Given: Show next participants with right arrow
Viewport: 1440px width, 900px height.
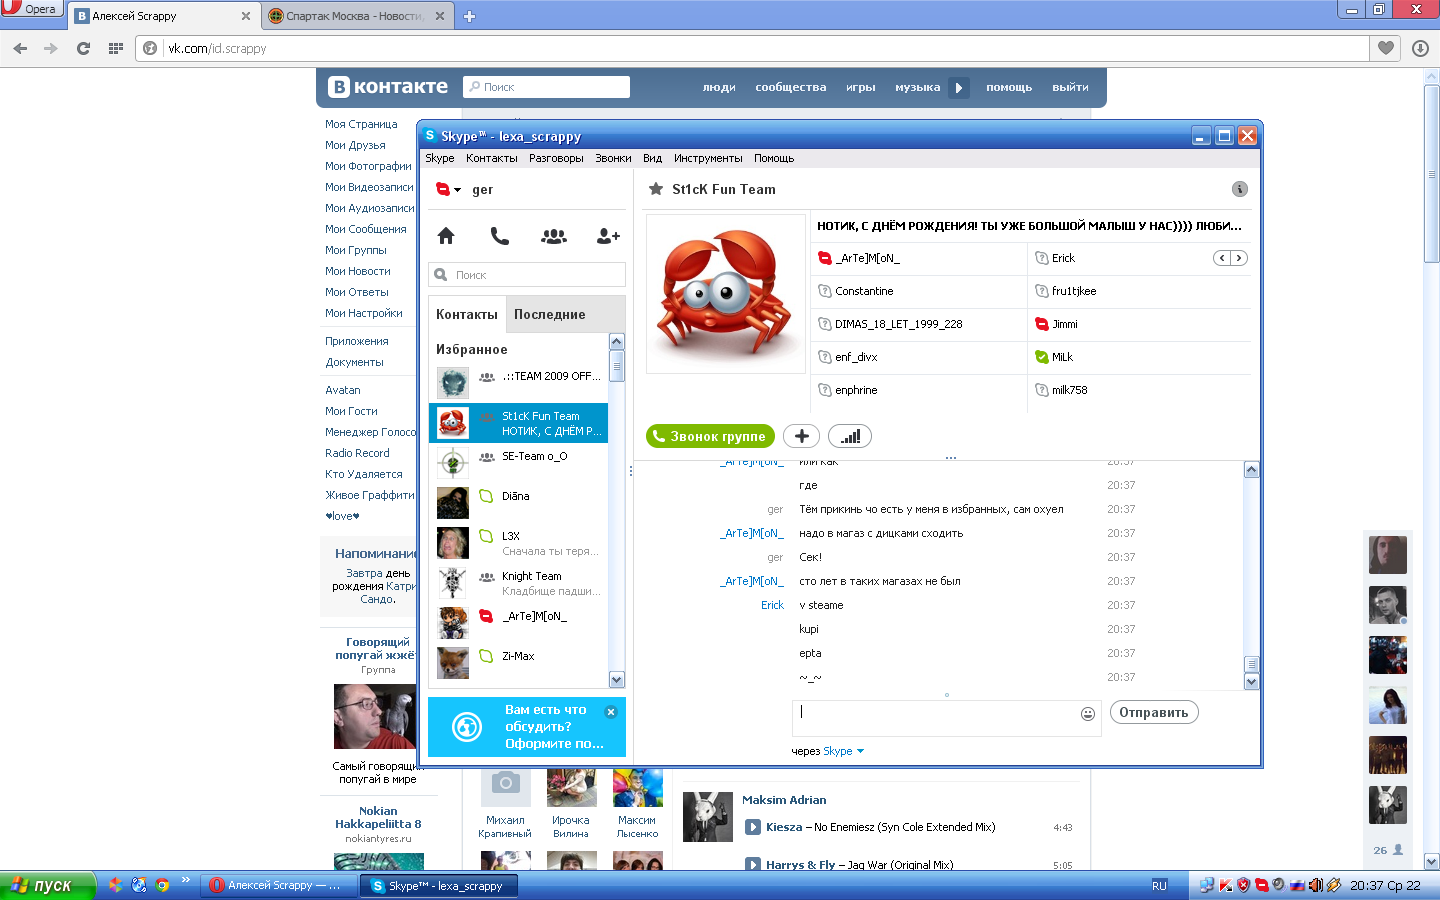Looking at the screenshot, I should 1239,258.
